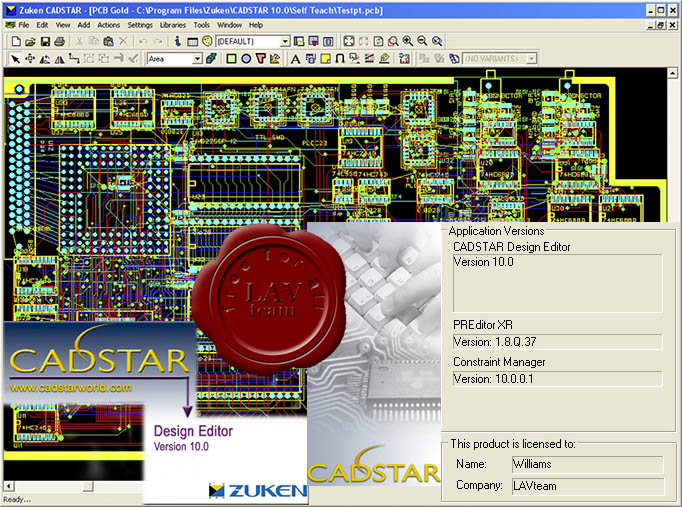682x507 pixels.
Task: Open the View menu
Action: coord(63,25)
